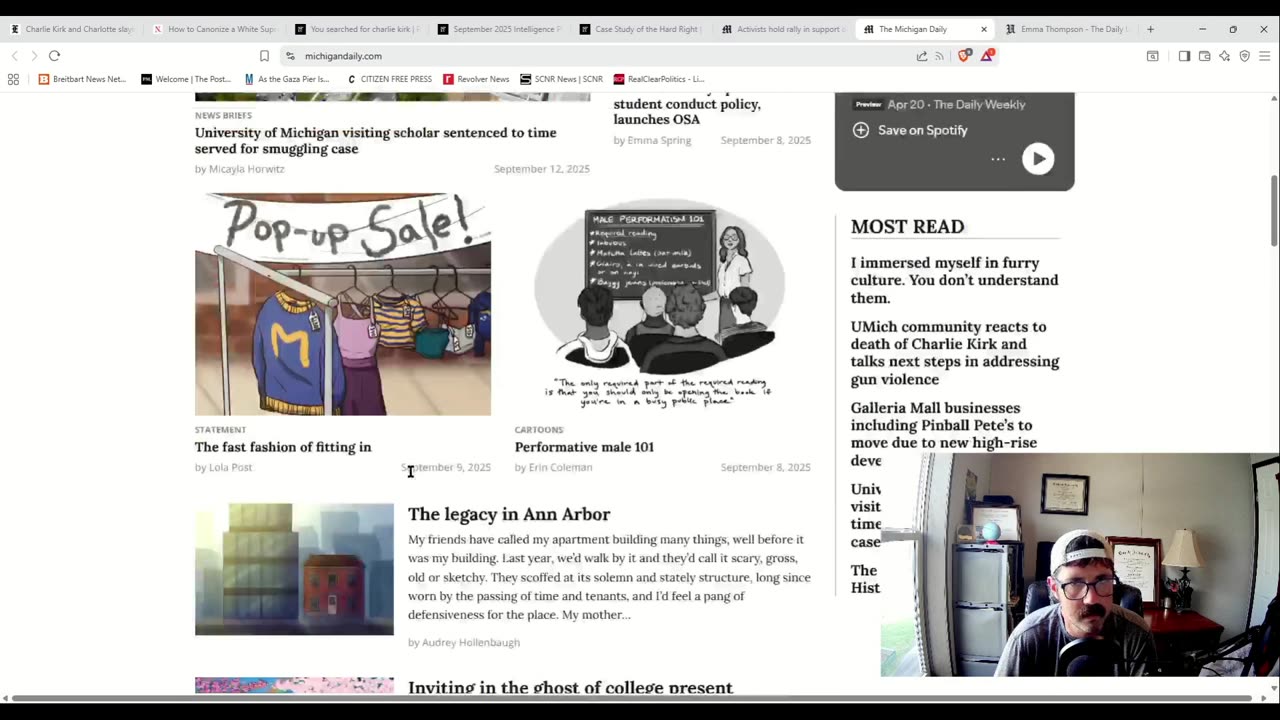Click the Save on Spotify plus icon

(x=860, y=130)
